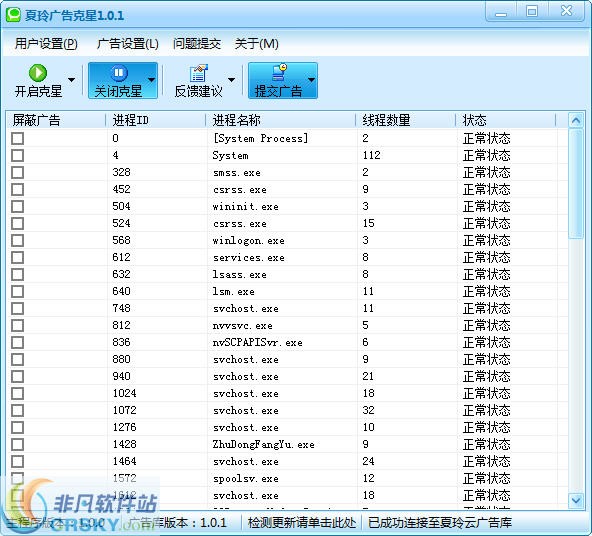Open the 开启克星 dropdown arrow

pyautogui.click(x=71, y=80)
